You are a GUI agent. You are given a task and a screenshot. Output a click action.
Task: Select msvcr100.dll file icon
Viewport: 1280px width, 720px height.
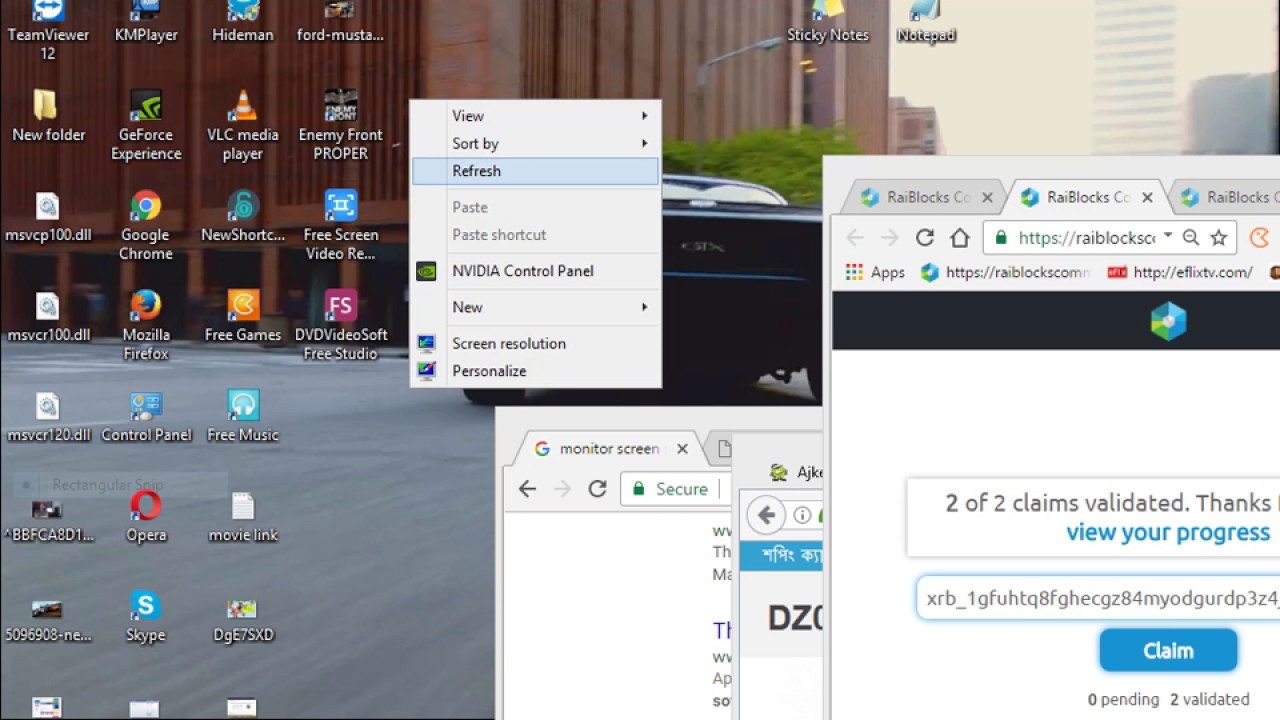coord(48,316)
